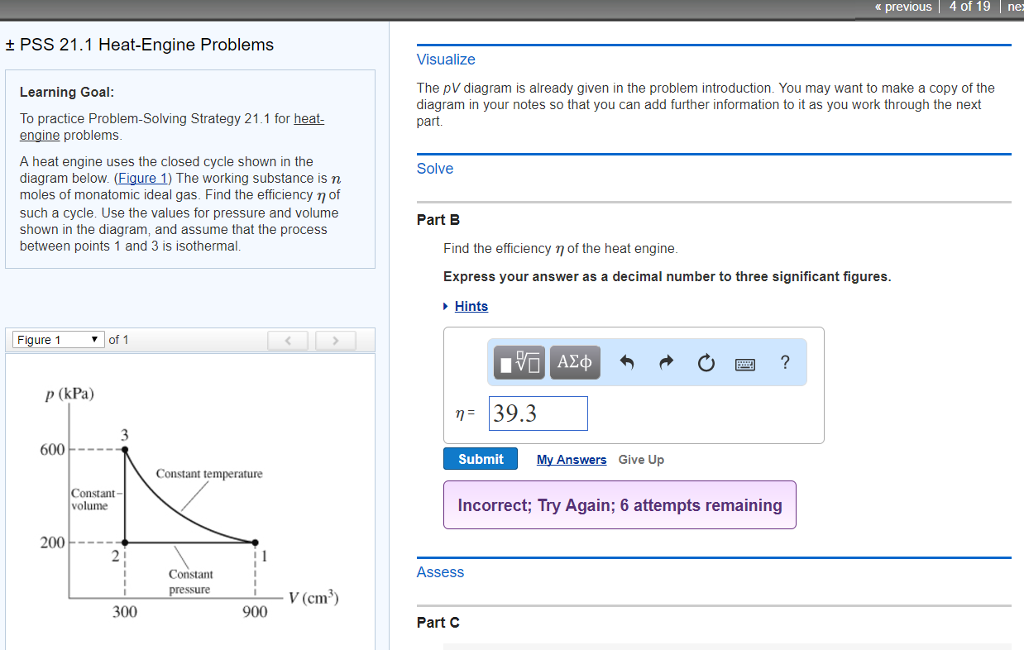This screenshot has height=650, width=1024.
Task: Undo the last equation editor entry
Action: (626, 362)
